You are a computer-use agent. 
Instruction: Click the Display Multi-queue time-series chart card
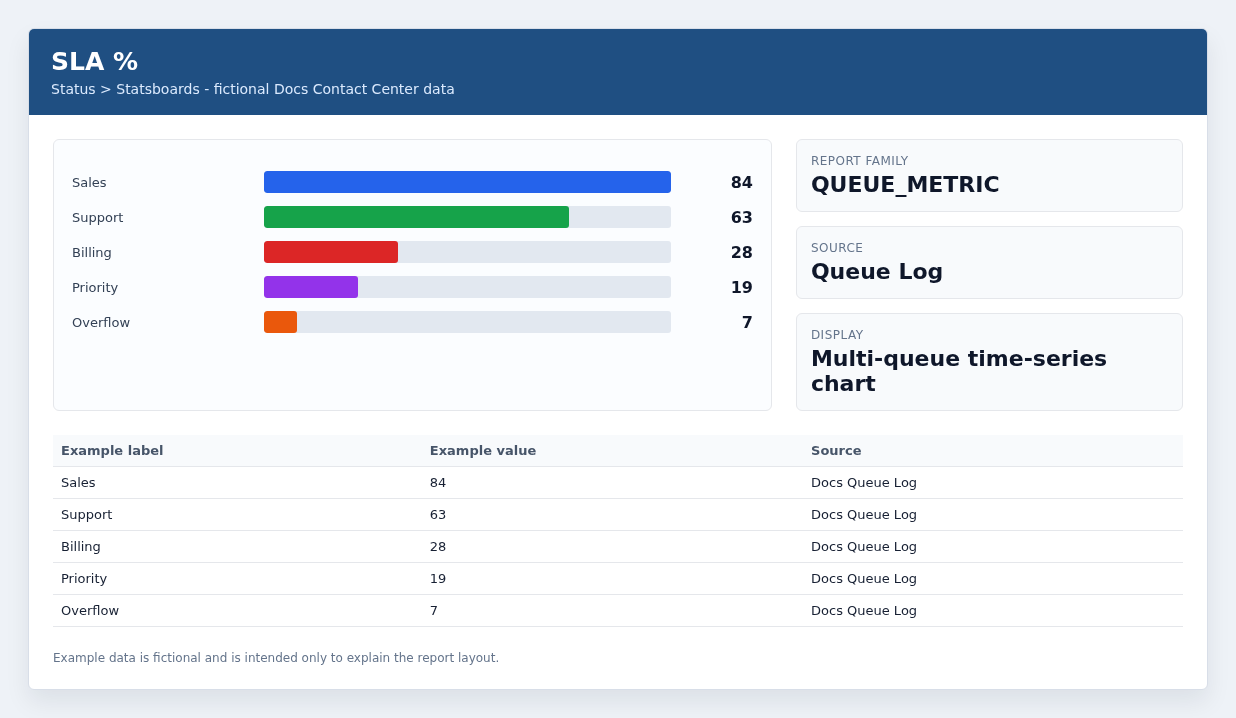(989, 362)
